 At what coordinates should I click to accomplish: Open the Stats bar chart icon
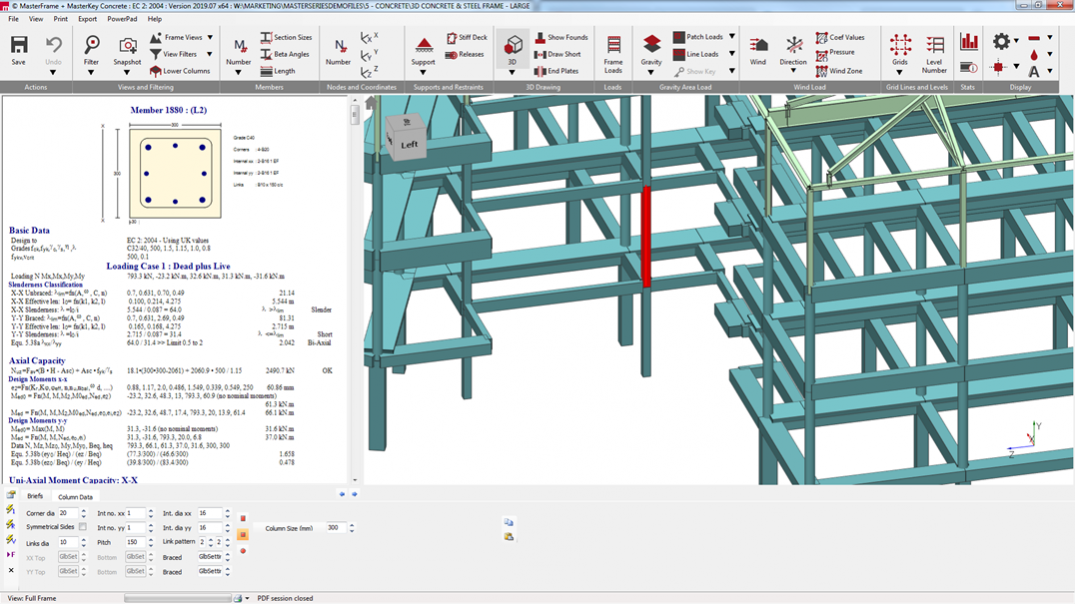pyautogui.click(x=969, y=42)
